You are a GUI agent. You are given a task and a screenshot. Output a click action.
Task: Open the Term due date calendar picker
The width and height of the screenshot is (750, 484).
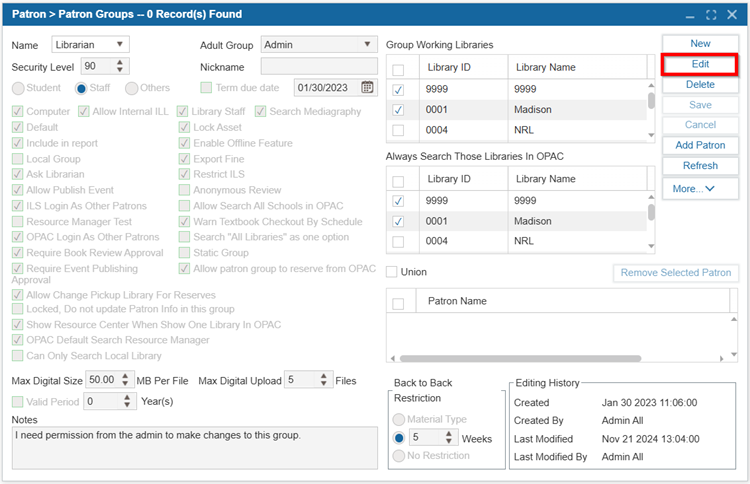(x=367, y=88)
